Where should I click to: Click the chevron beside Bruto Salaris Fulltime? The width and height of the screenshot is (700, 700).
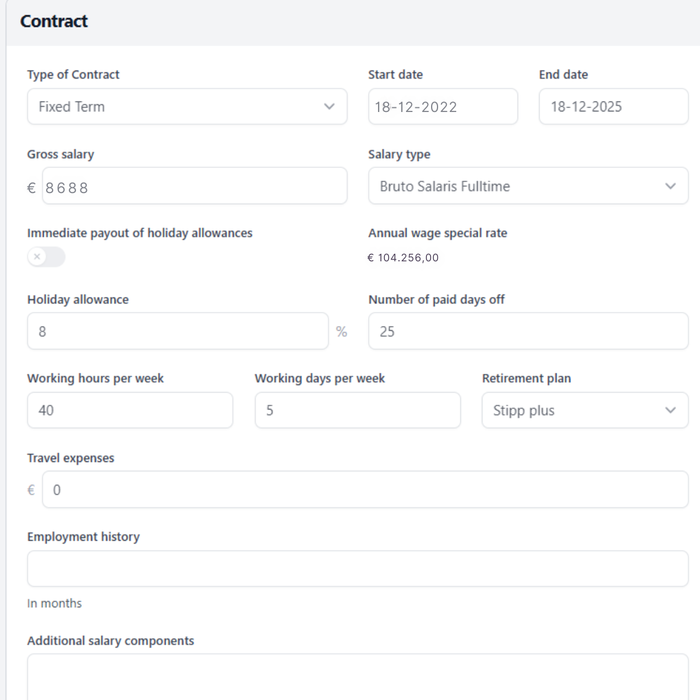click(670, 186)
